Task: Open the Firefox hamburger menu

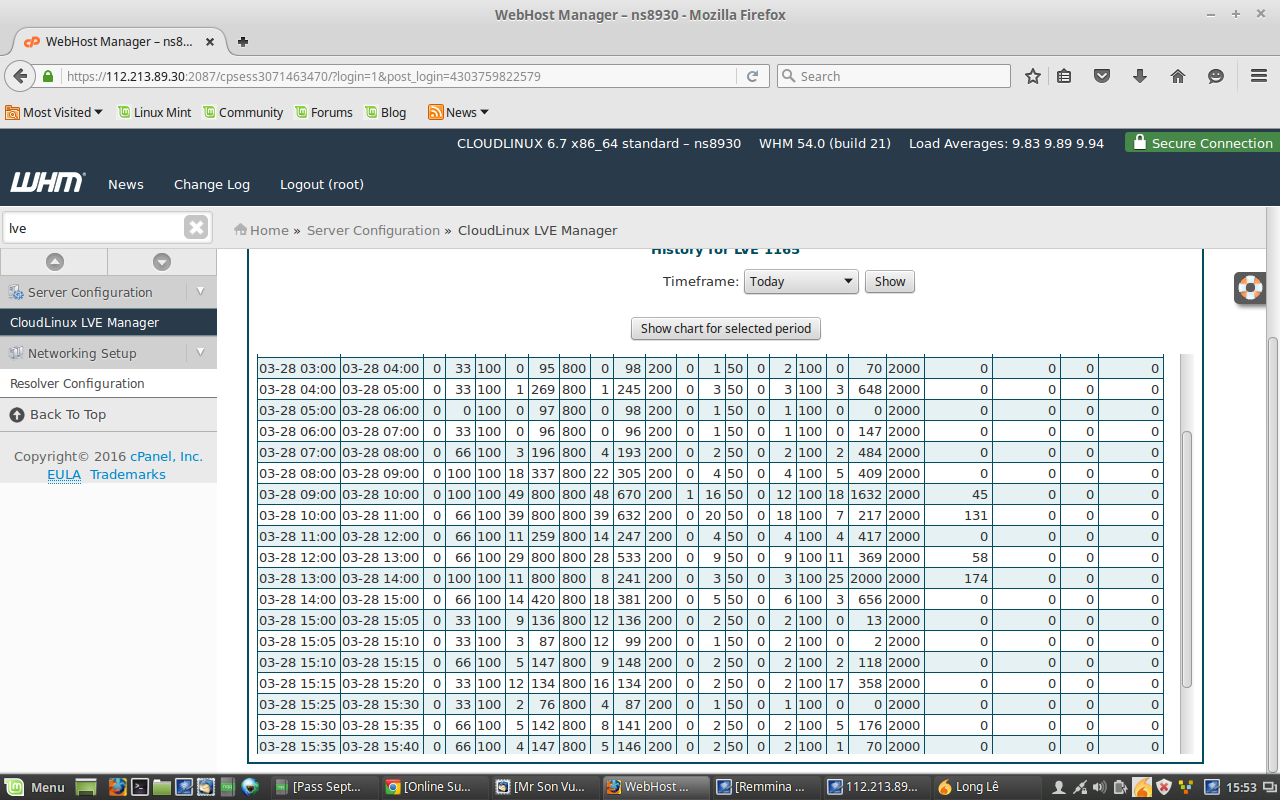Action: click(1258, 76)
